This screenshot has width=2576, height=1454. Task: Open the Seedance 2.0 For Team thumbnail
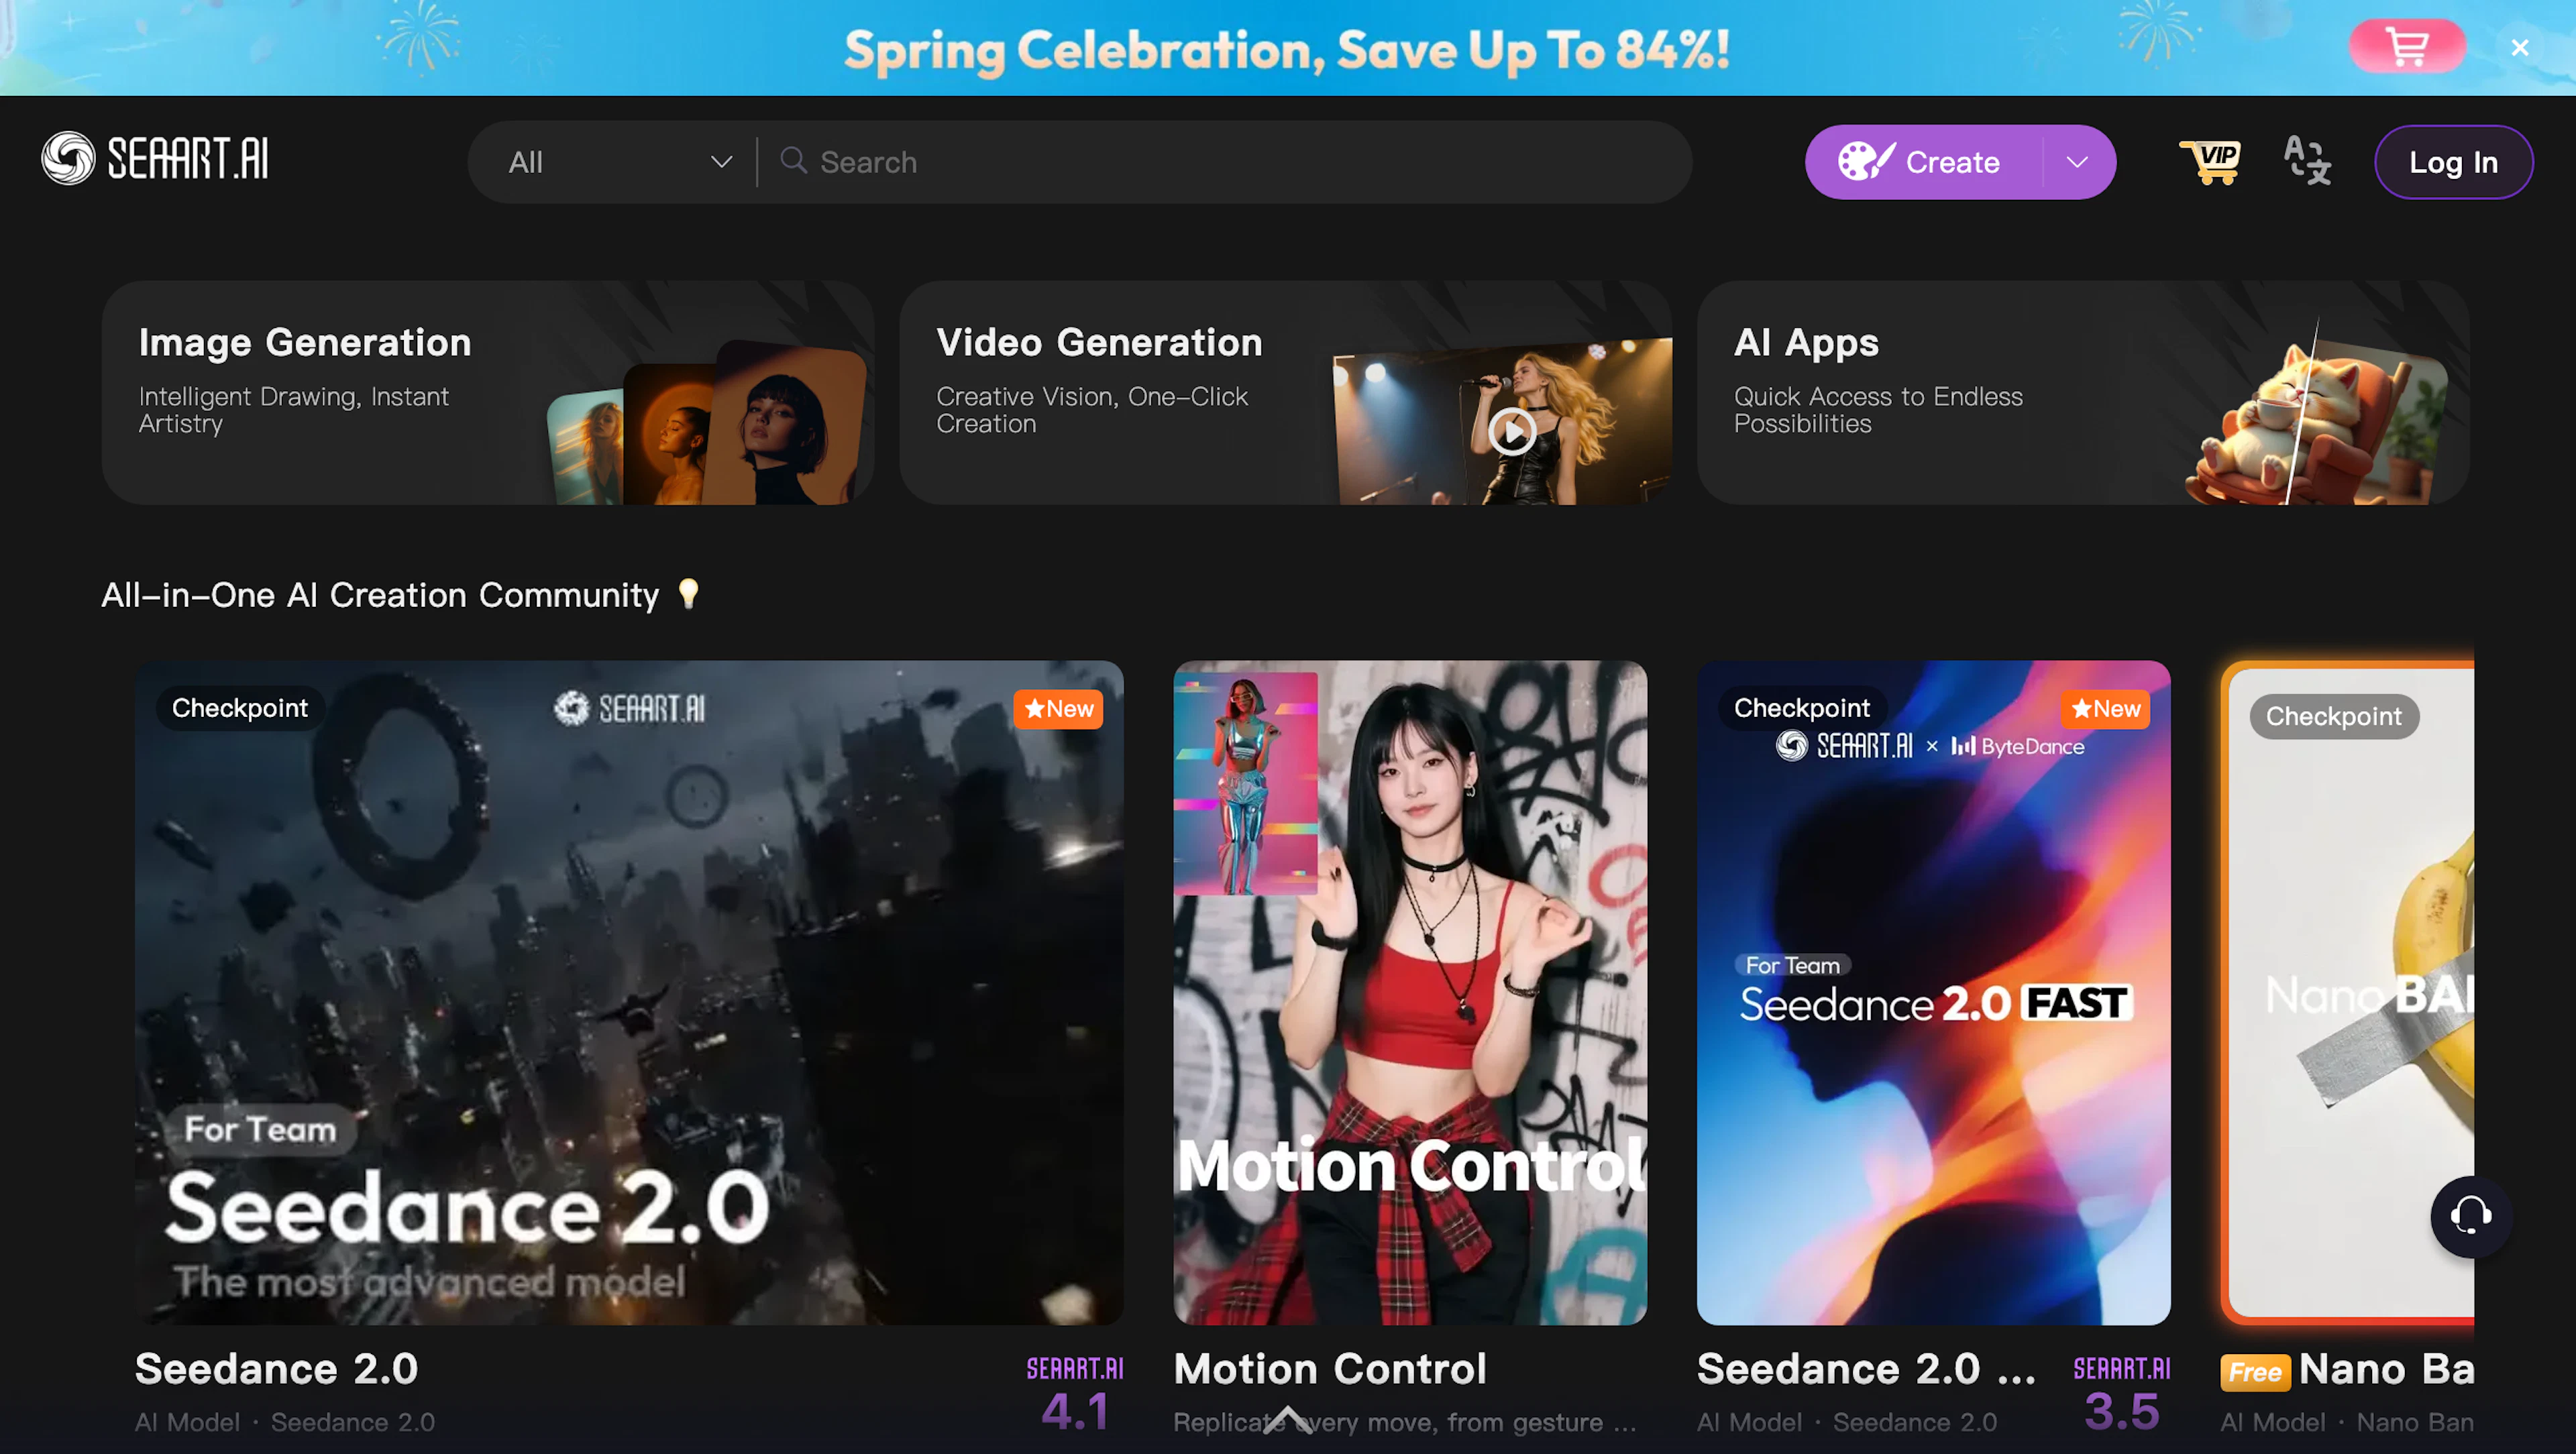click(x=629, y=992)
